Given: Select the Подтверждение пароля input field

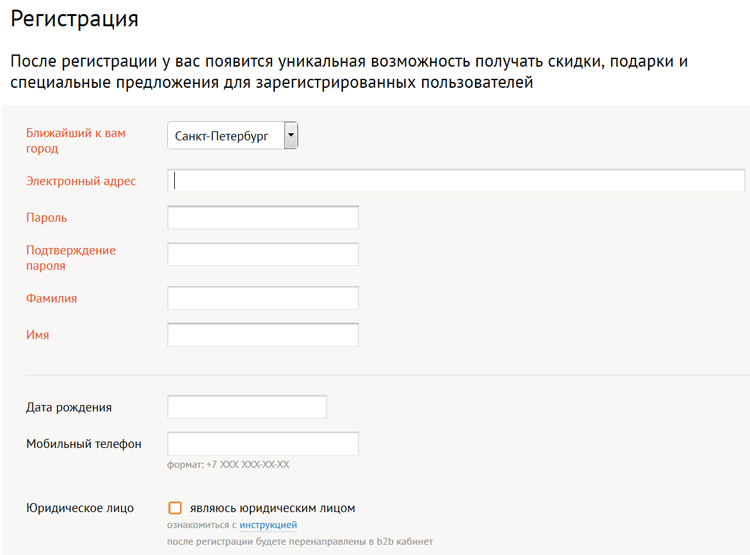Looking at the screenshot, I should (263, 255).
